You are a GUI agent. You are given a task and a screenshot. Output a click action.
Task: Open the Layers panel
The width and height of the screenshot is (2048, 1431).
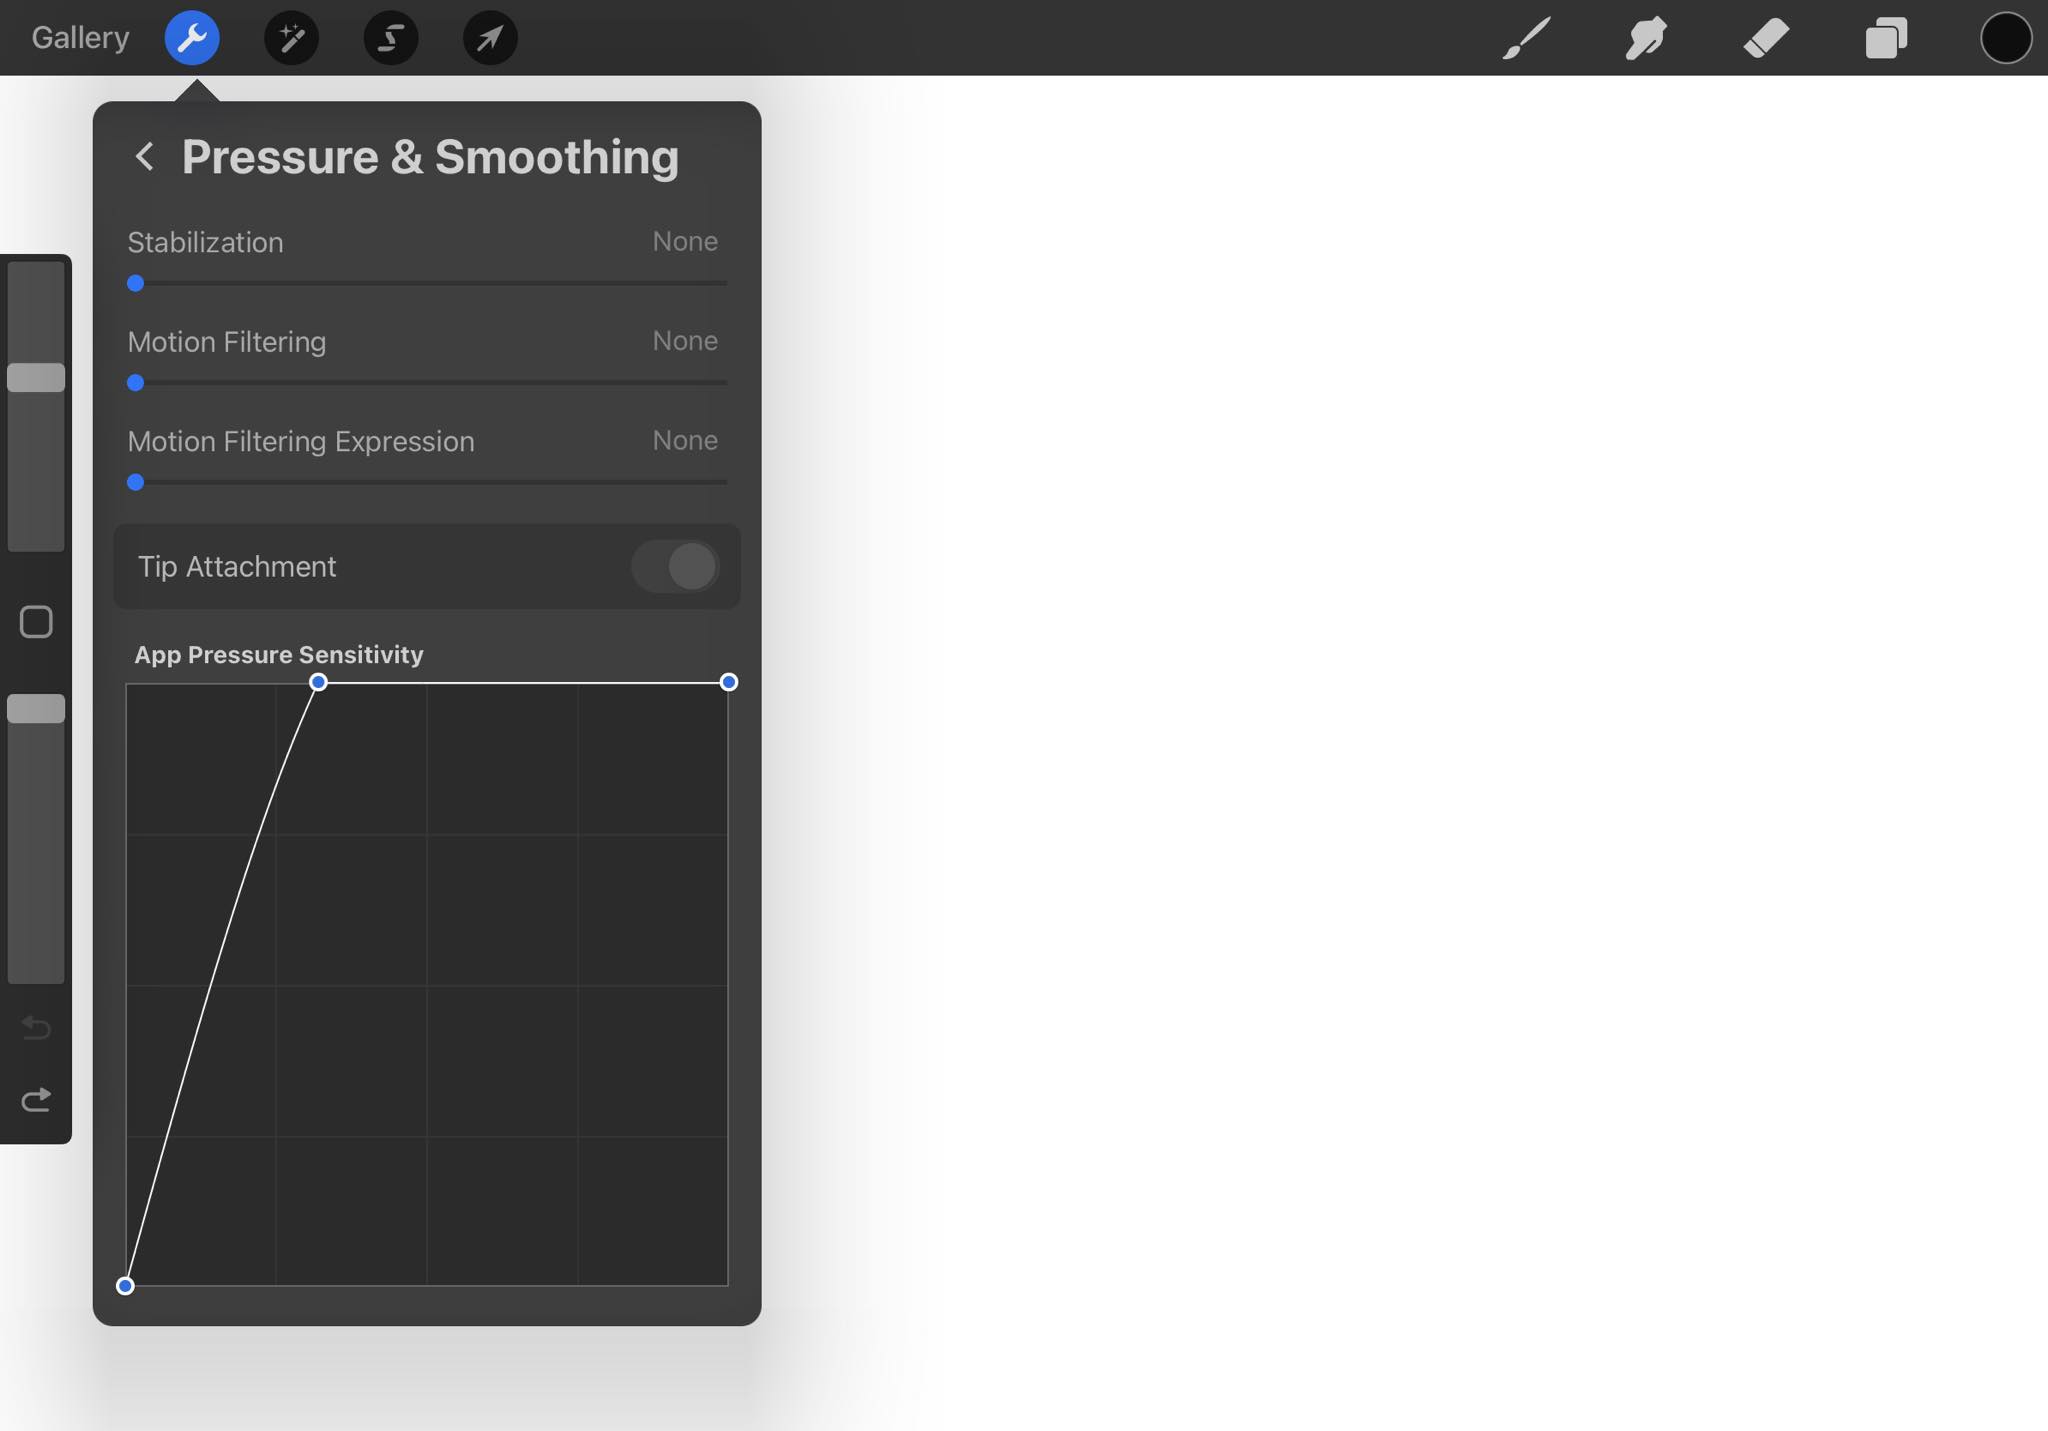click(1888, 37)
